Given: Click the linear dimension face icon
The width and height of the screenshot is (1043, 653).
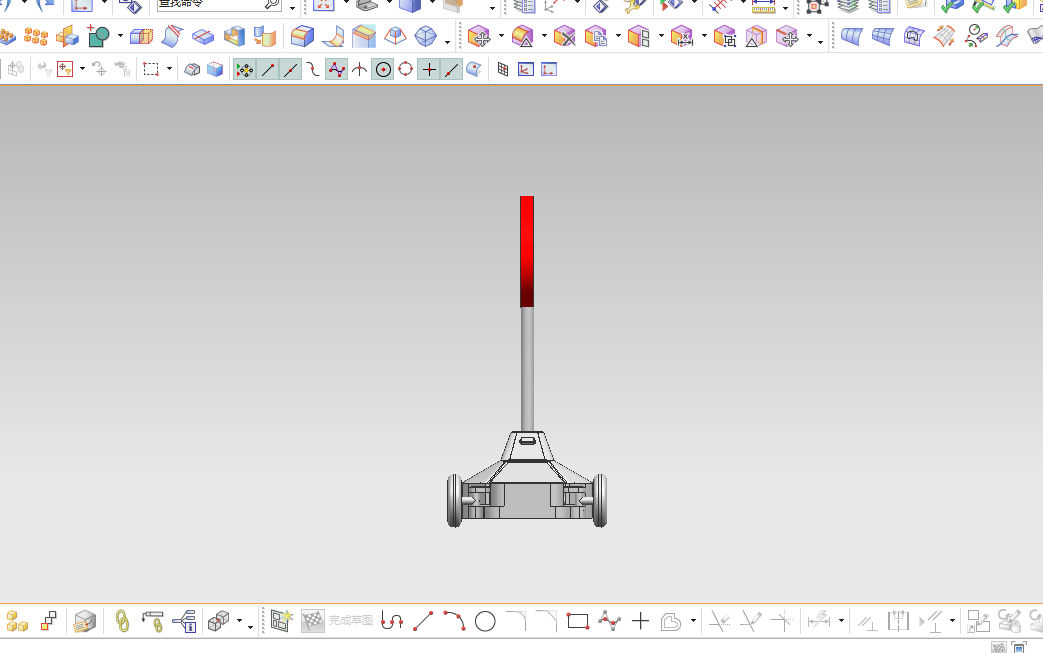Looking at the screenshot, I should (681, 37).
